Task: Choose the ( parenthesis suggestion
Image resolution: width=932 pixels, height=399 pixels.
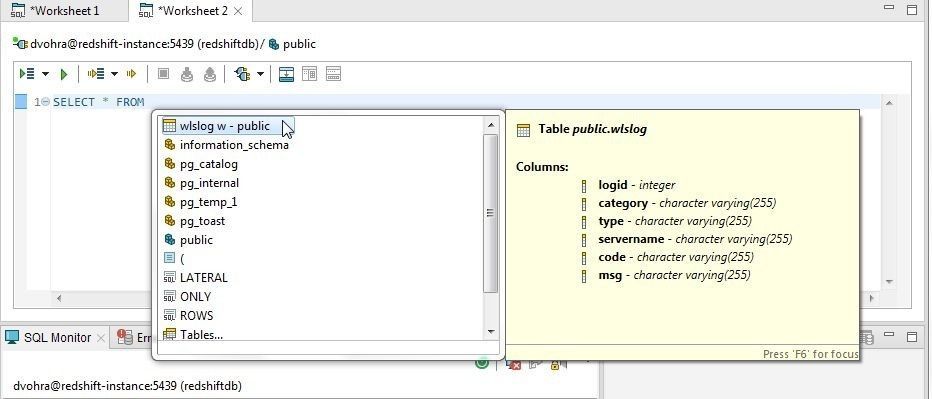Action: click(182, 259)
